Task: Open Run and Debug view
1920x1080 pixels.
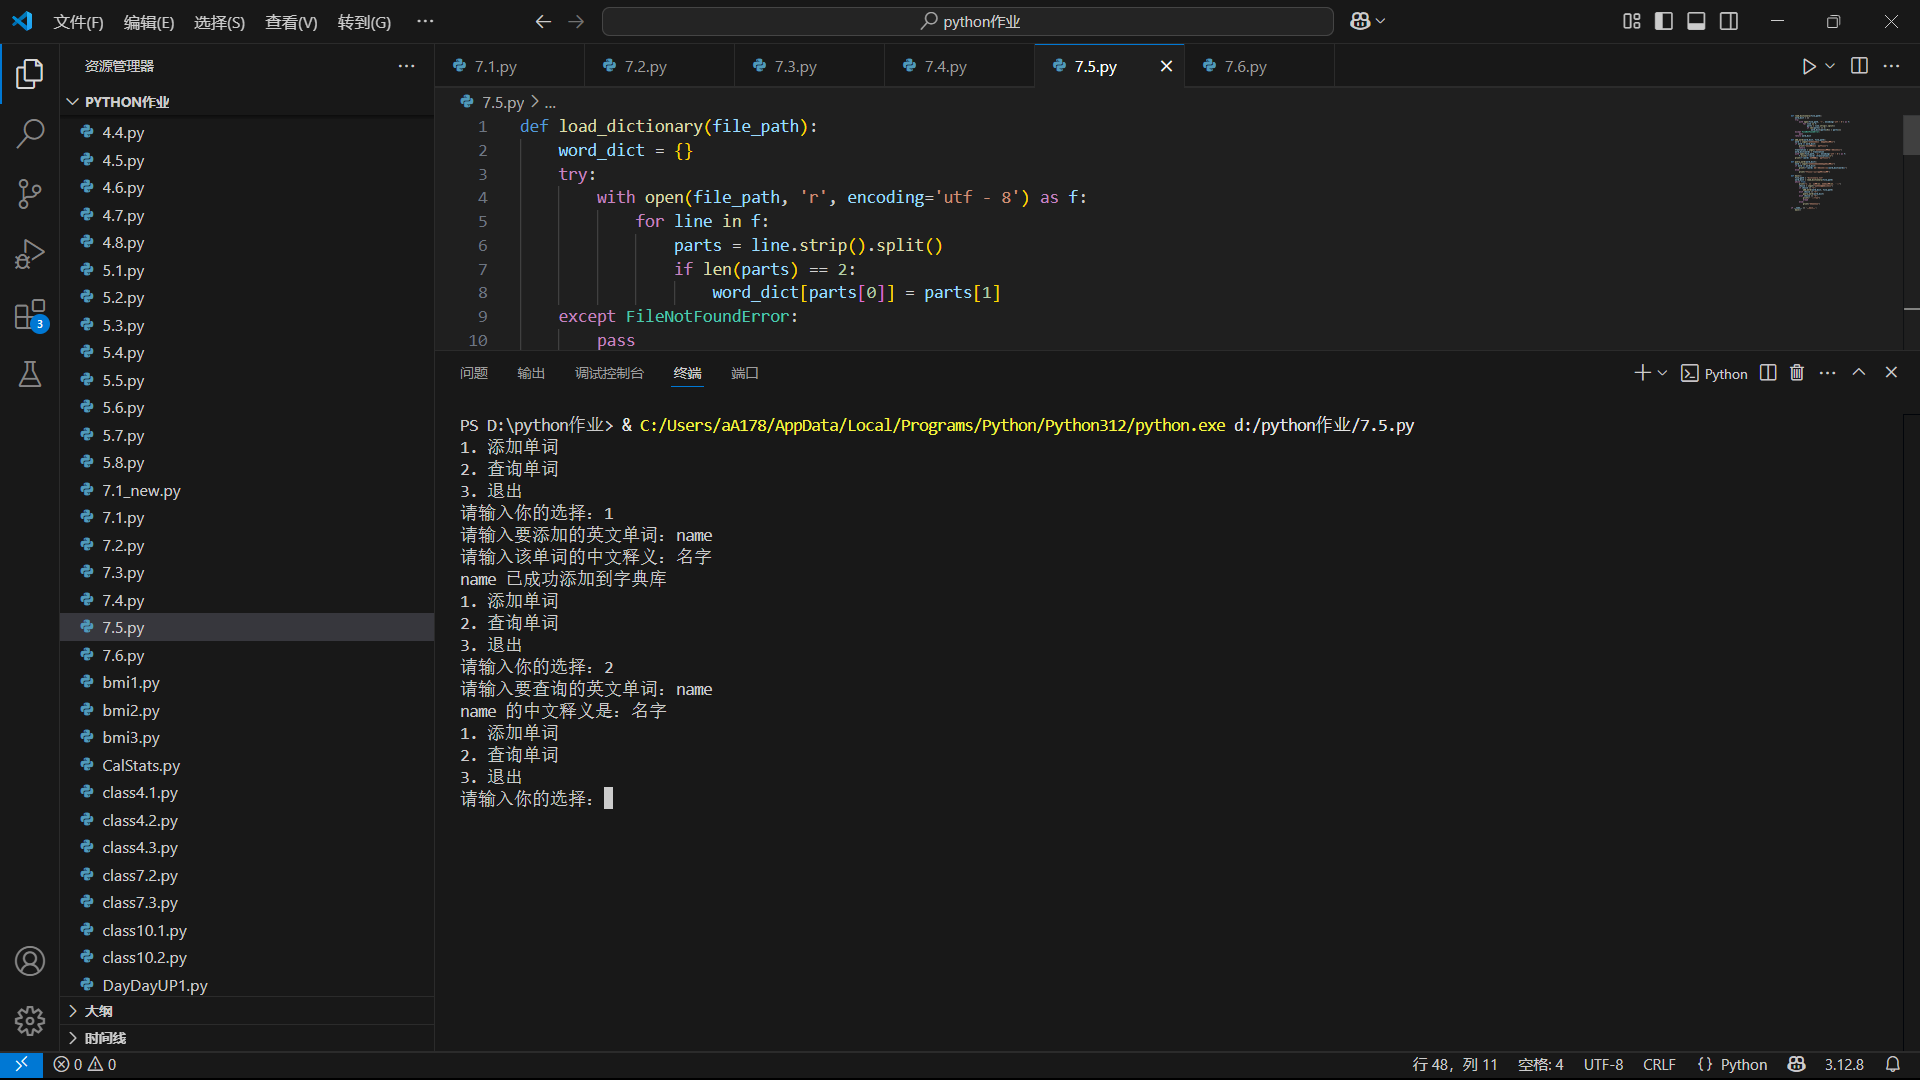Action: (x=30, y=254)
